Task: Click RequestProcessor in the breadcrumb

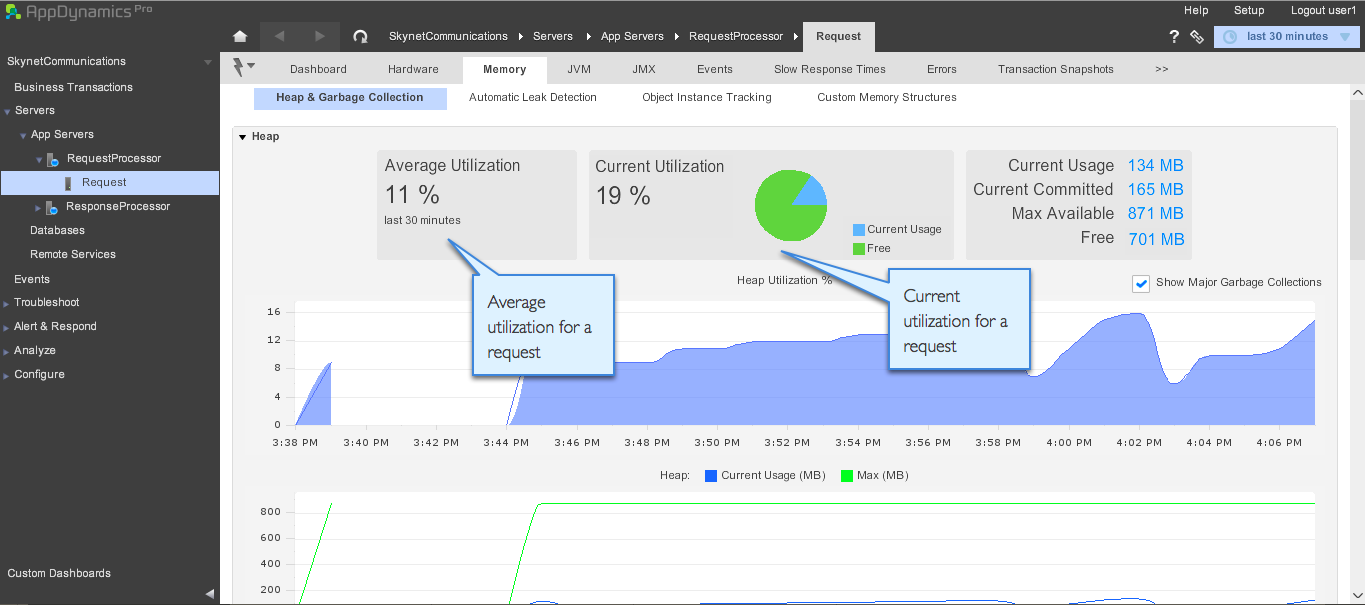Action: [x=736, y=36]
